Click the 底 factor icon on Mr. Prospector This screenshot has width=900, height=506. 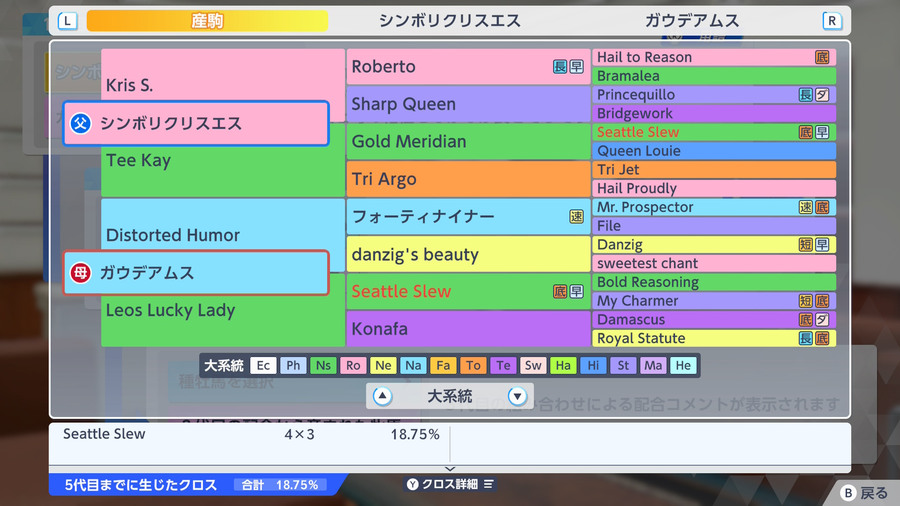pyautogui.click(x=822, y=207)
